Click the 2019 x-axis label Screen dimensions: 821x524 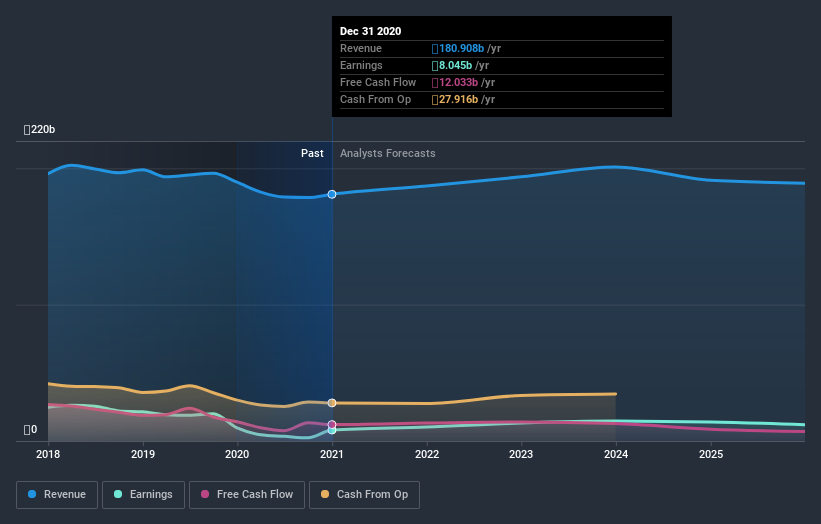pos(142,454)
